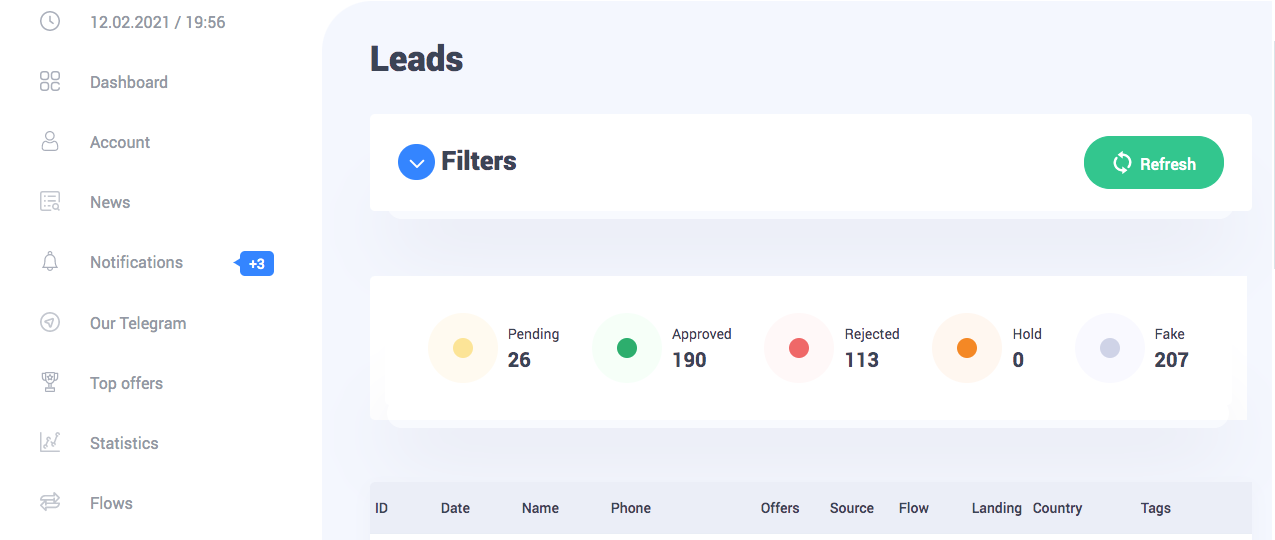Click the Notifications bell icon
1275x540 pixels.
point(50,262)
